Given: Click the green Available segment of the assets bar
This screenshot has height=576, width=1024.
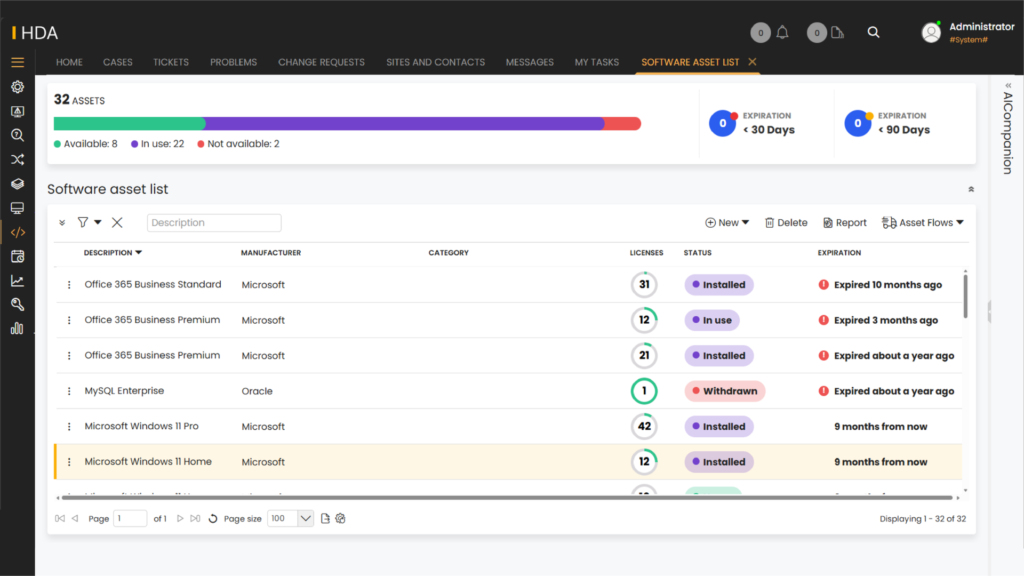Looking at the screenshot, I should (x=129, y=123).
